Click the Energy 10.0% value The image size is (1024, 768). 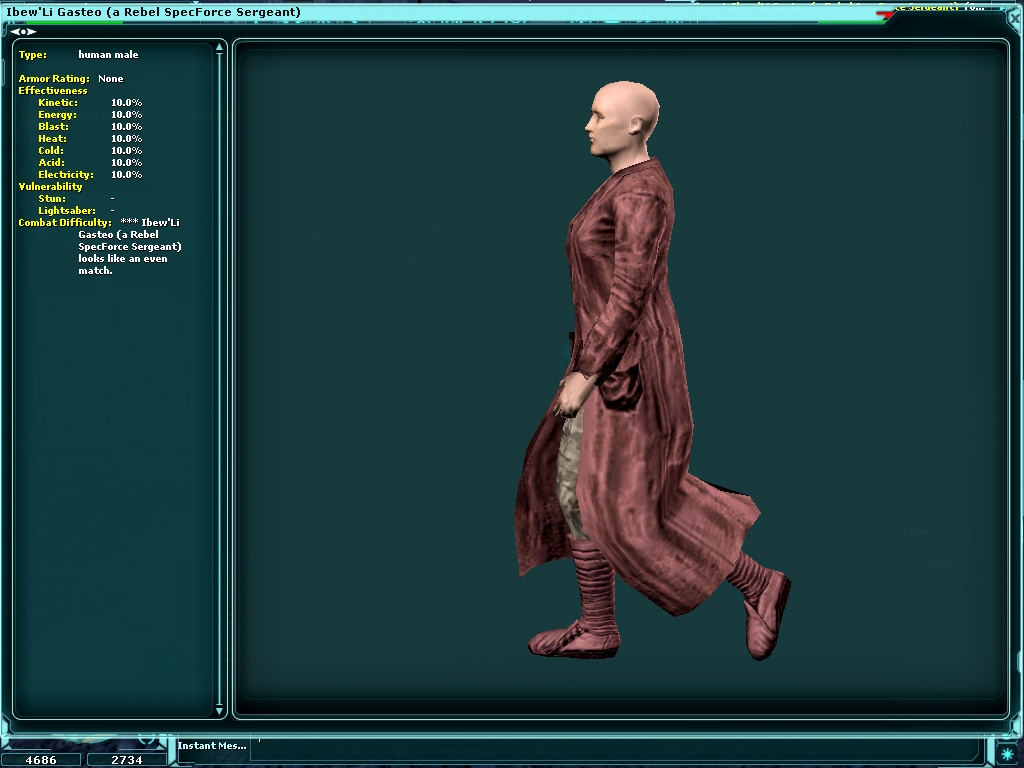click(x=126, y=115)
